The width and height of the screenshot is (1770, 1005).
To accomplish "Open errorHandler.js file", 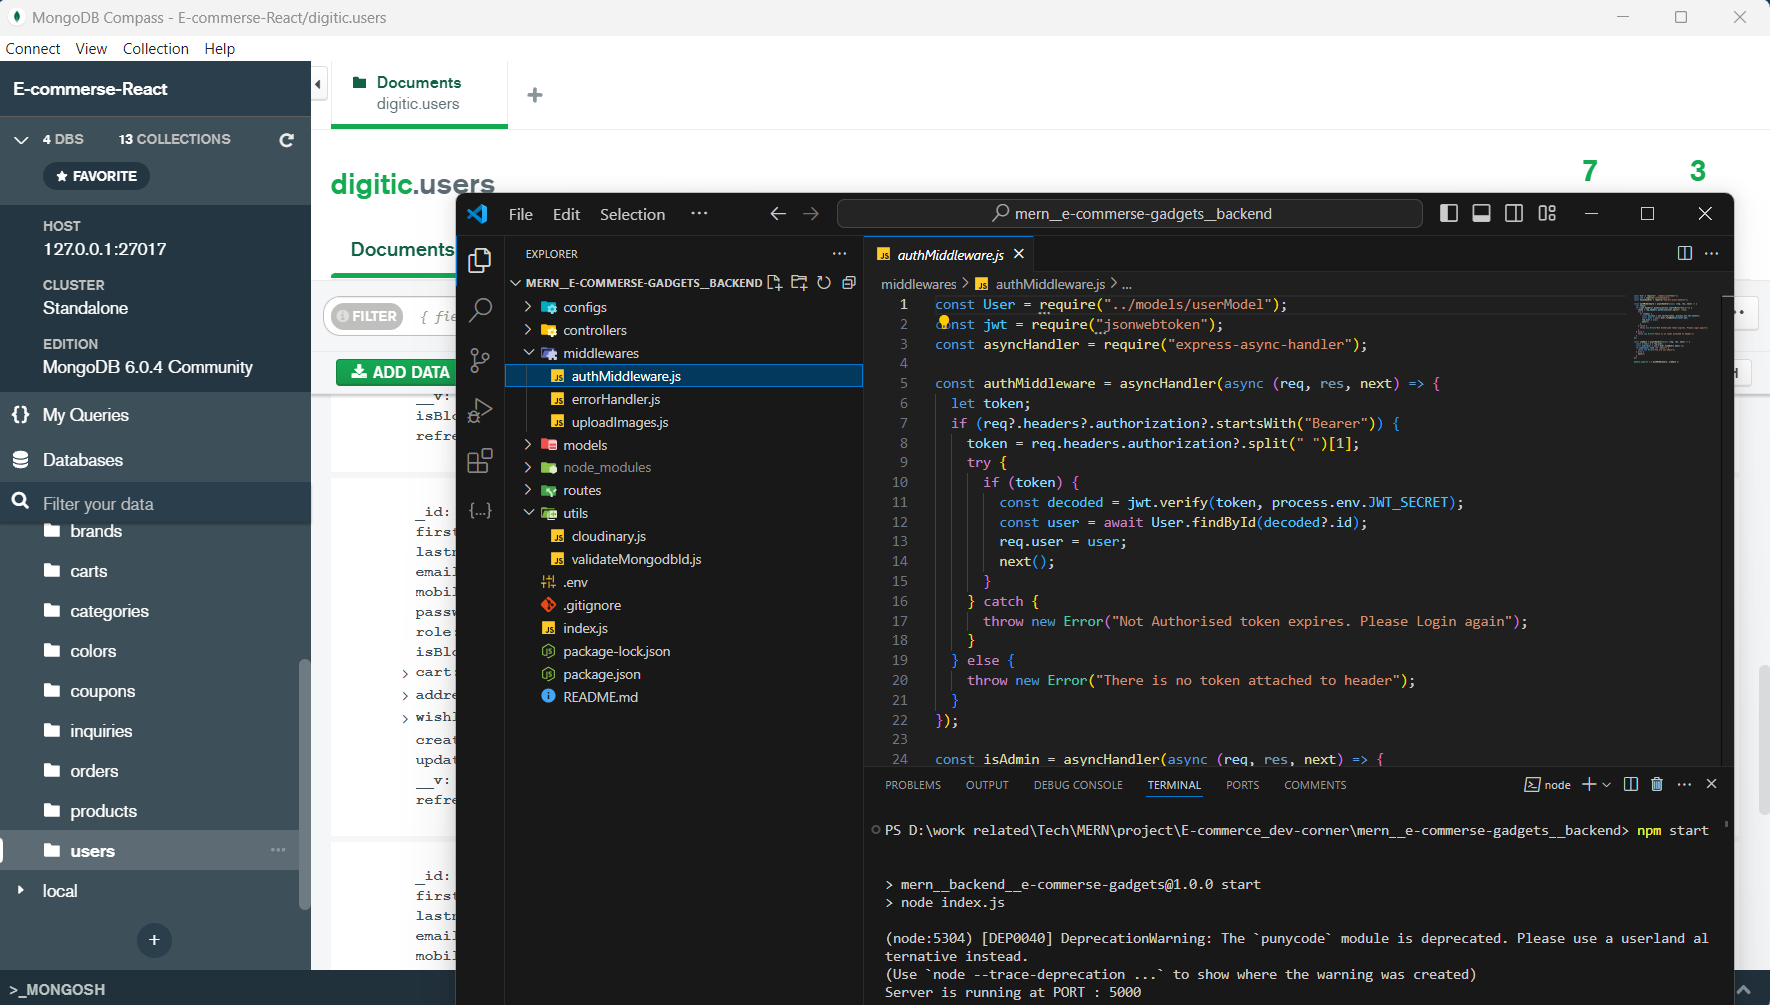I will (x=616, y=399).
